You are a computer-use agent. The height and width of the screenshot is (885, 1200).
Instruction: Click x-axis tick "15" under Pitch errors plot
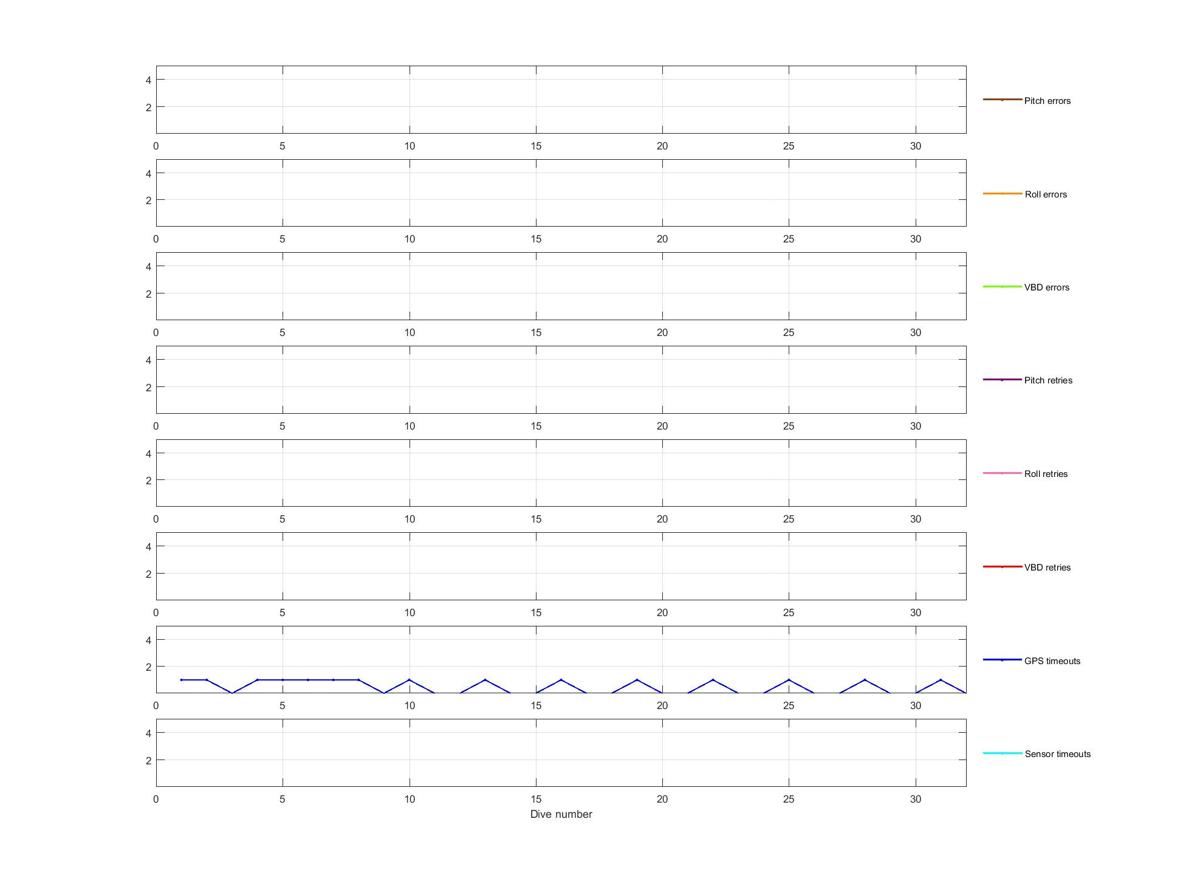click(536, 145)
